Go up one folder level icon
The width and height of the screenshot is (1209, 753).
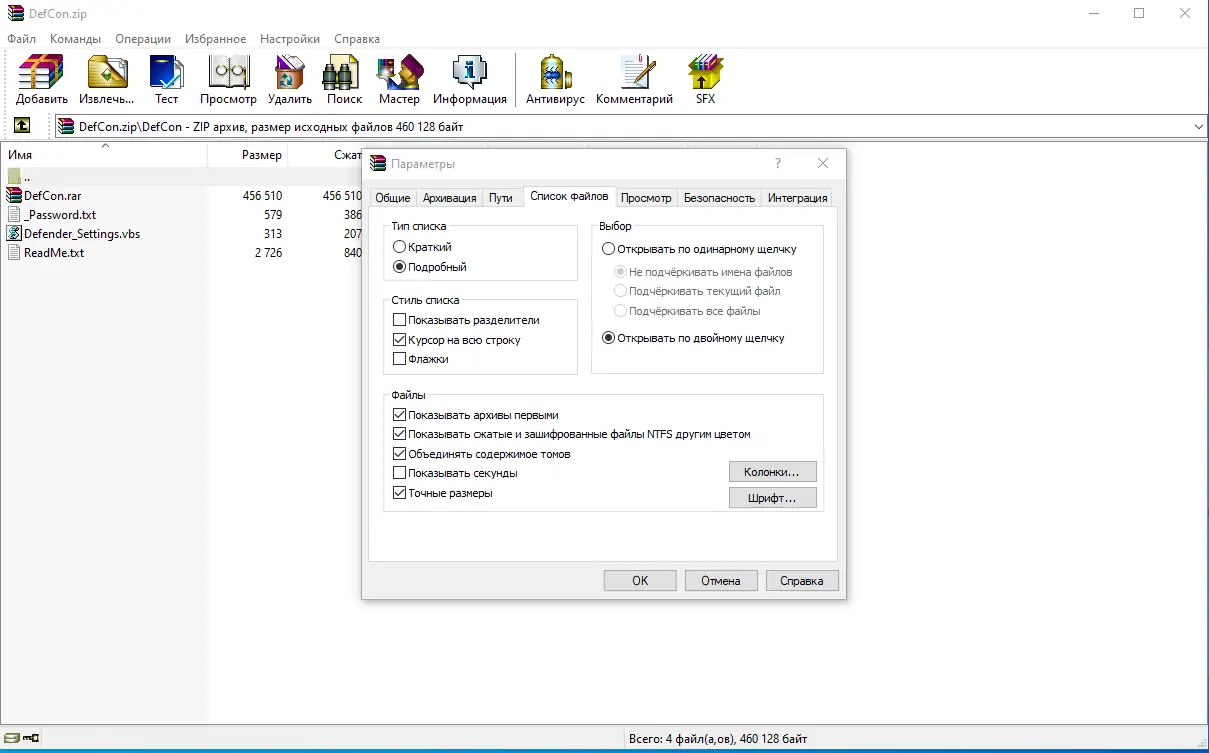(x=22, y=126)
